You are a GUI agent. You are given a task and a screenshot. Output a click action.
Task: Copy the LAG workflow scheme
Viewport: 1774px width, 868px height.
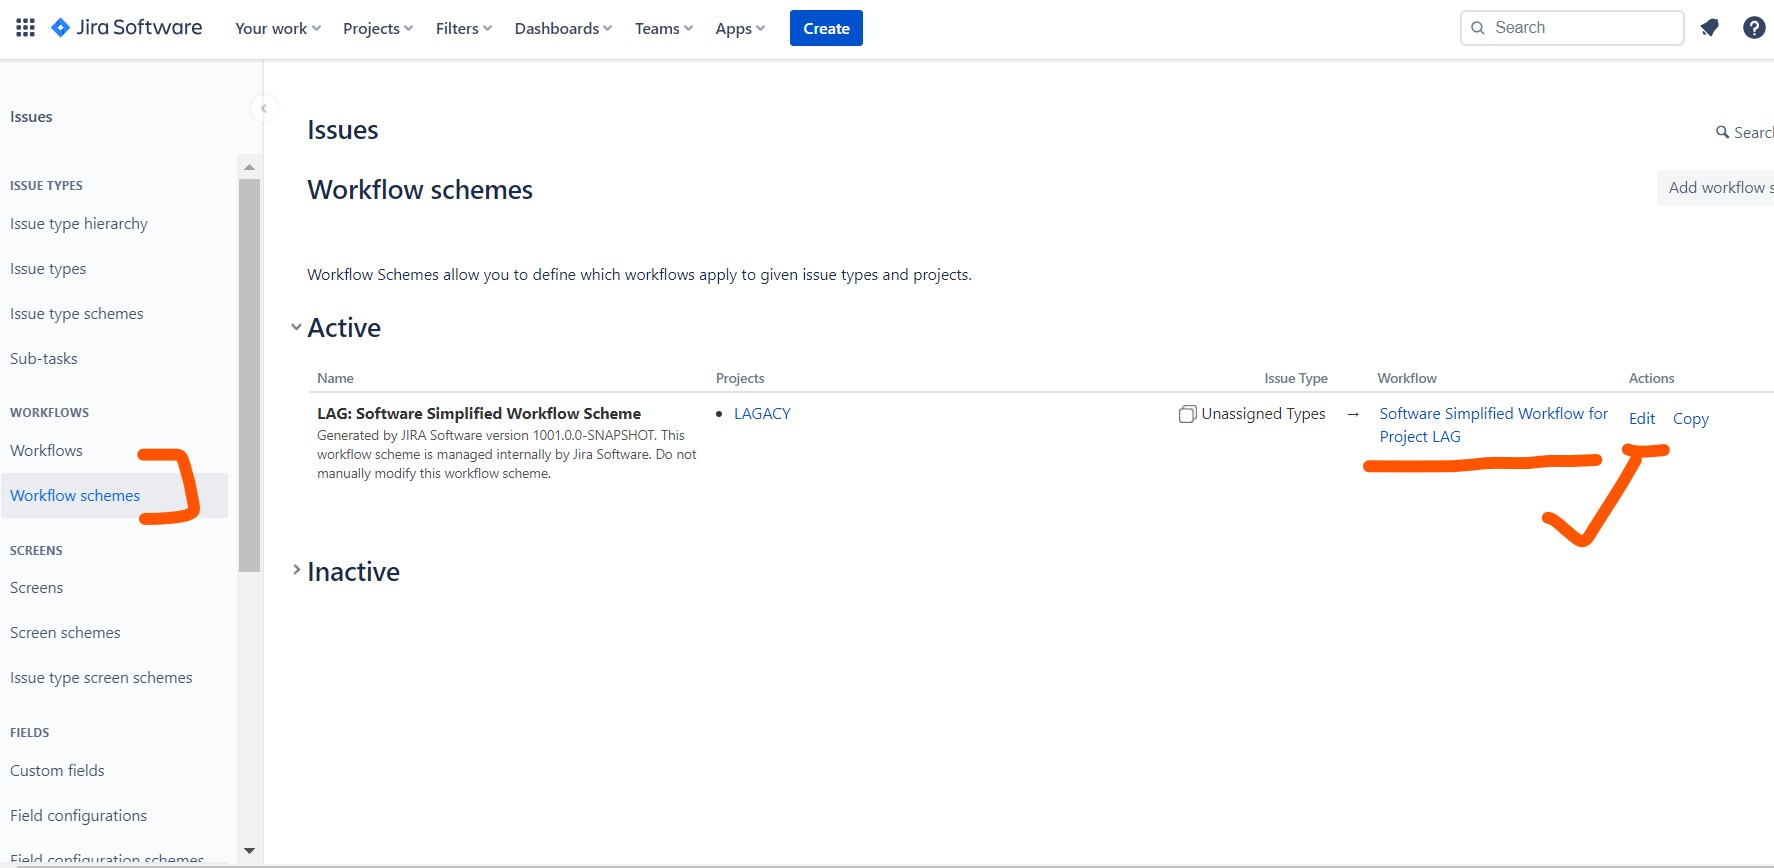(1690, 419)
